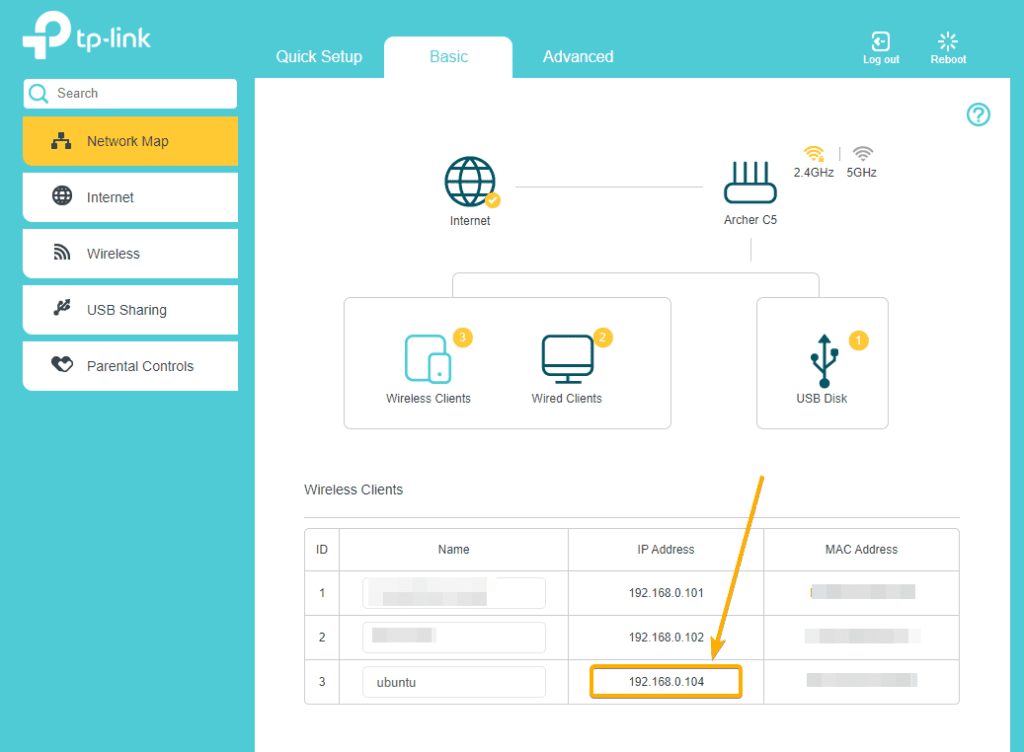Open Network Map from the sidebar

click(x=130, y=141)
